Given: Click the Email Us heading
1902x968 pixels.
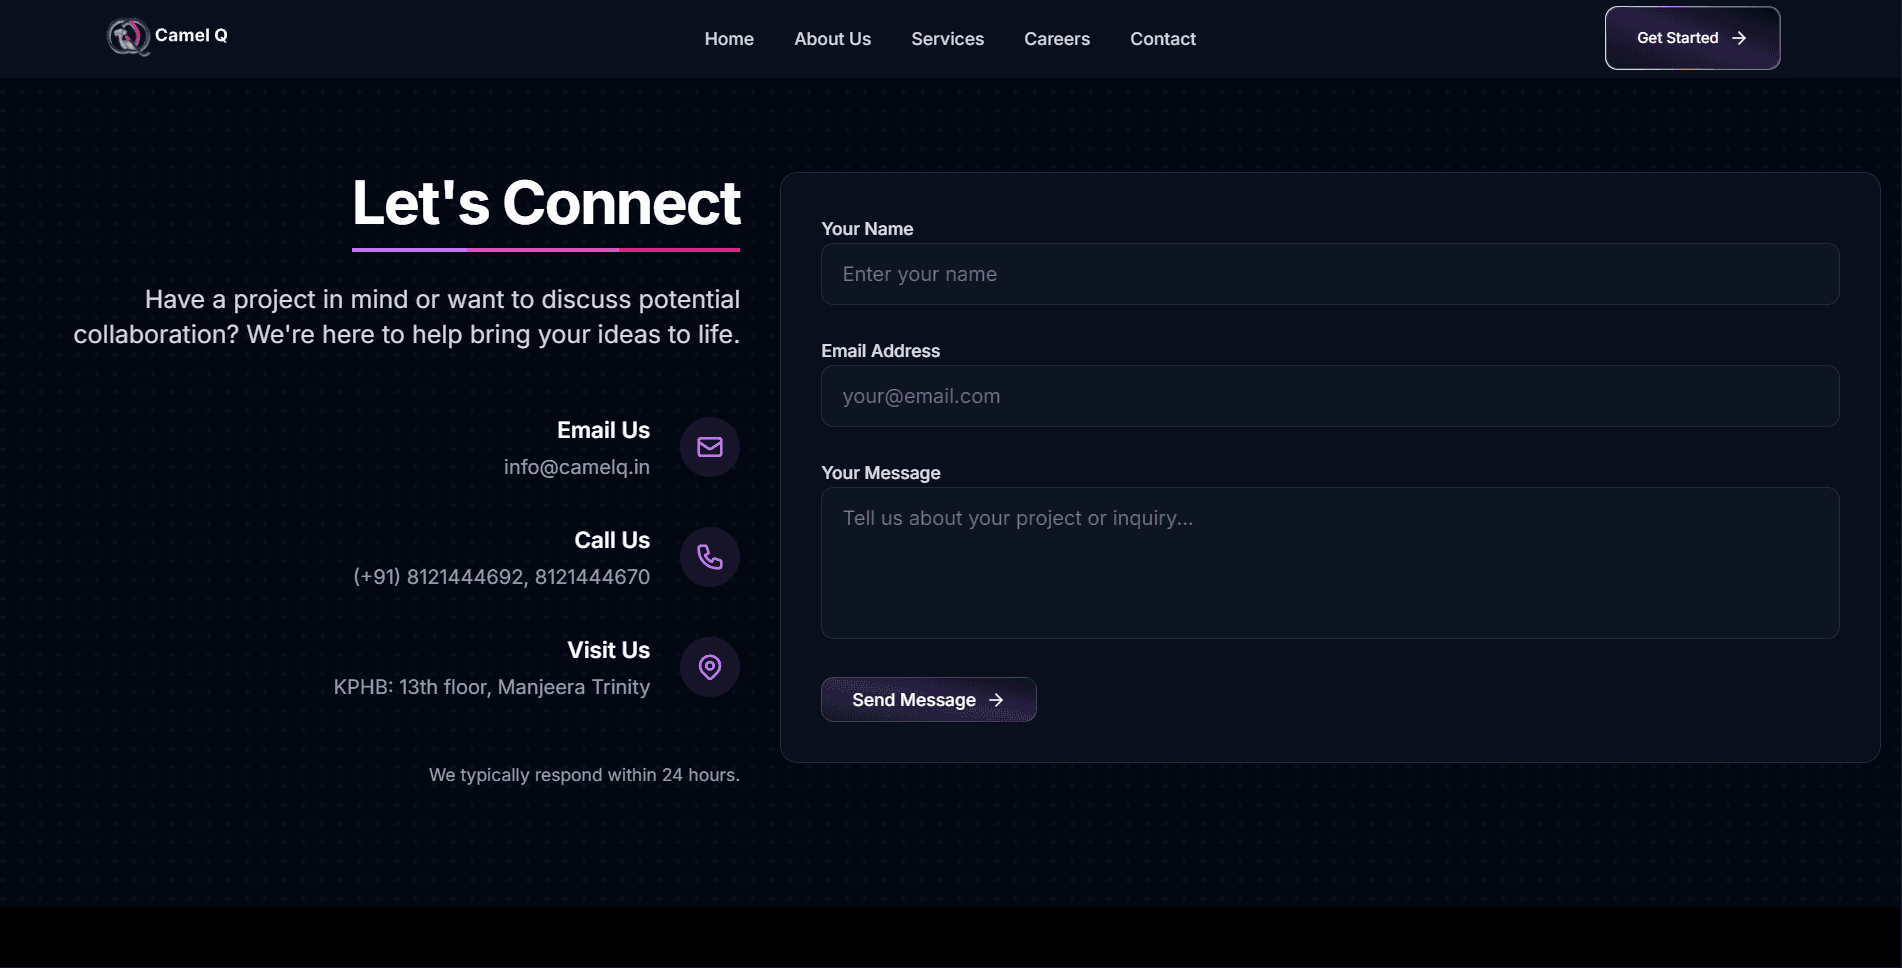Looking at the screenshot, I should point(603,430).
